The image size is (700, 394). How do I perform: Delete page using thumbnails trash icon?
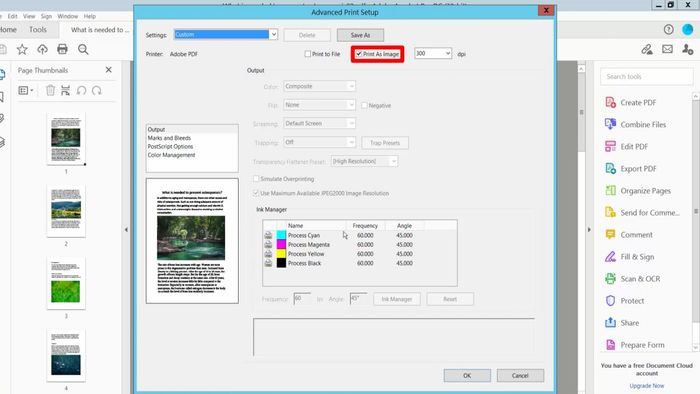50,91
